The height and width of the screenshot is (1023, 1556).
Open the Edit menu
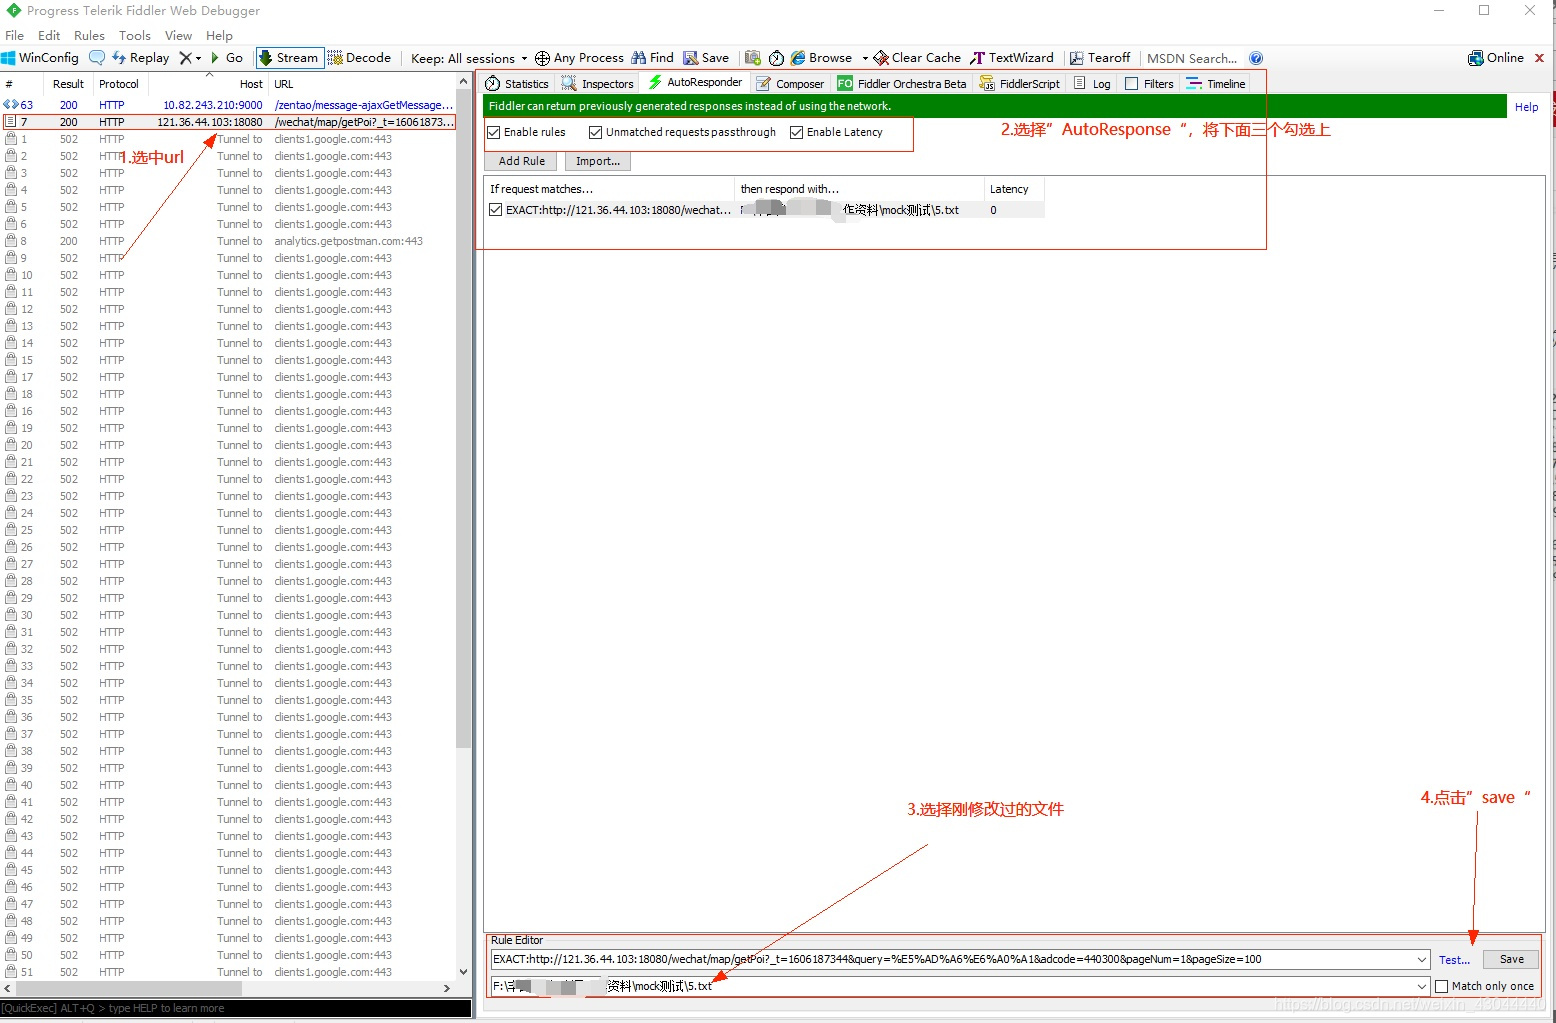(x=49, y=35)
